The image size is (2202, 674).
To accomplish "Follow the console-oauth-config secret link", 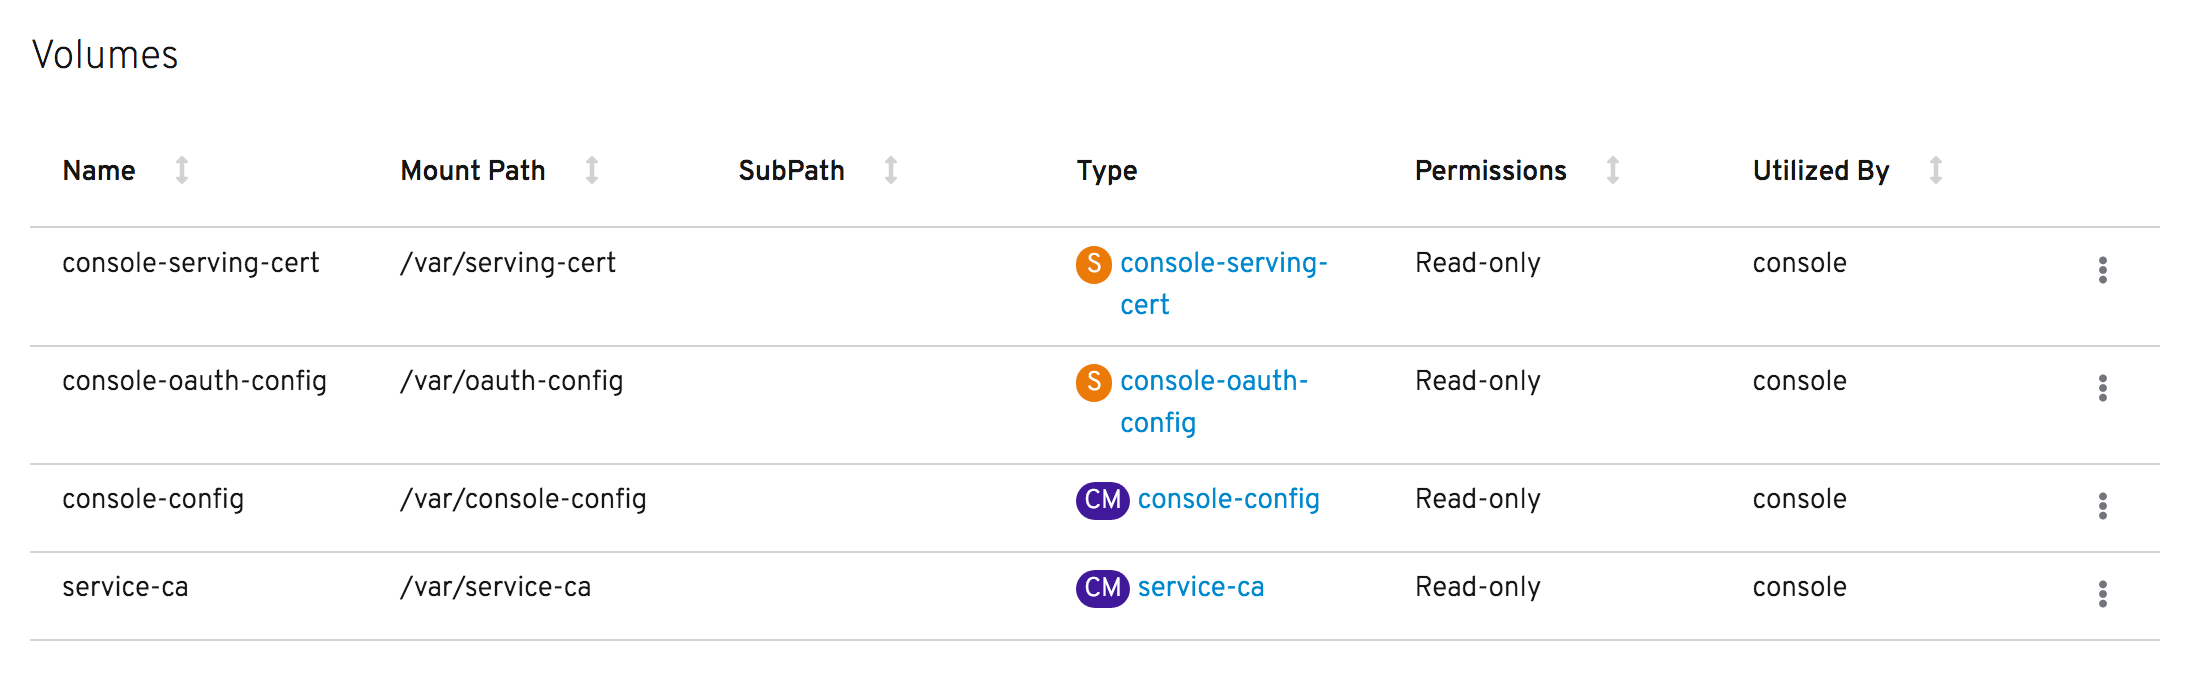I will coord(1213,382).
